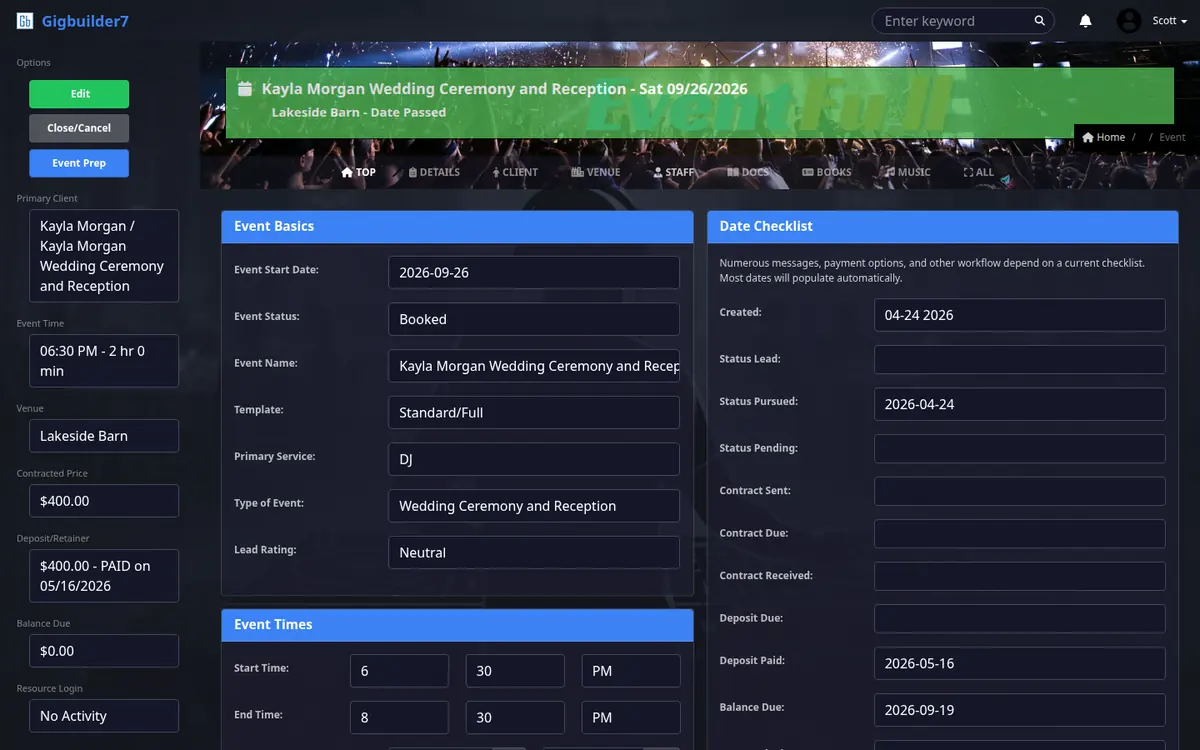Click the empty Contract Received field

(1019, 576)
